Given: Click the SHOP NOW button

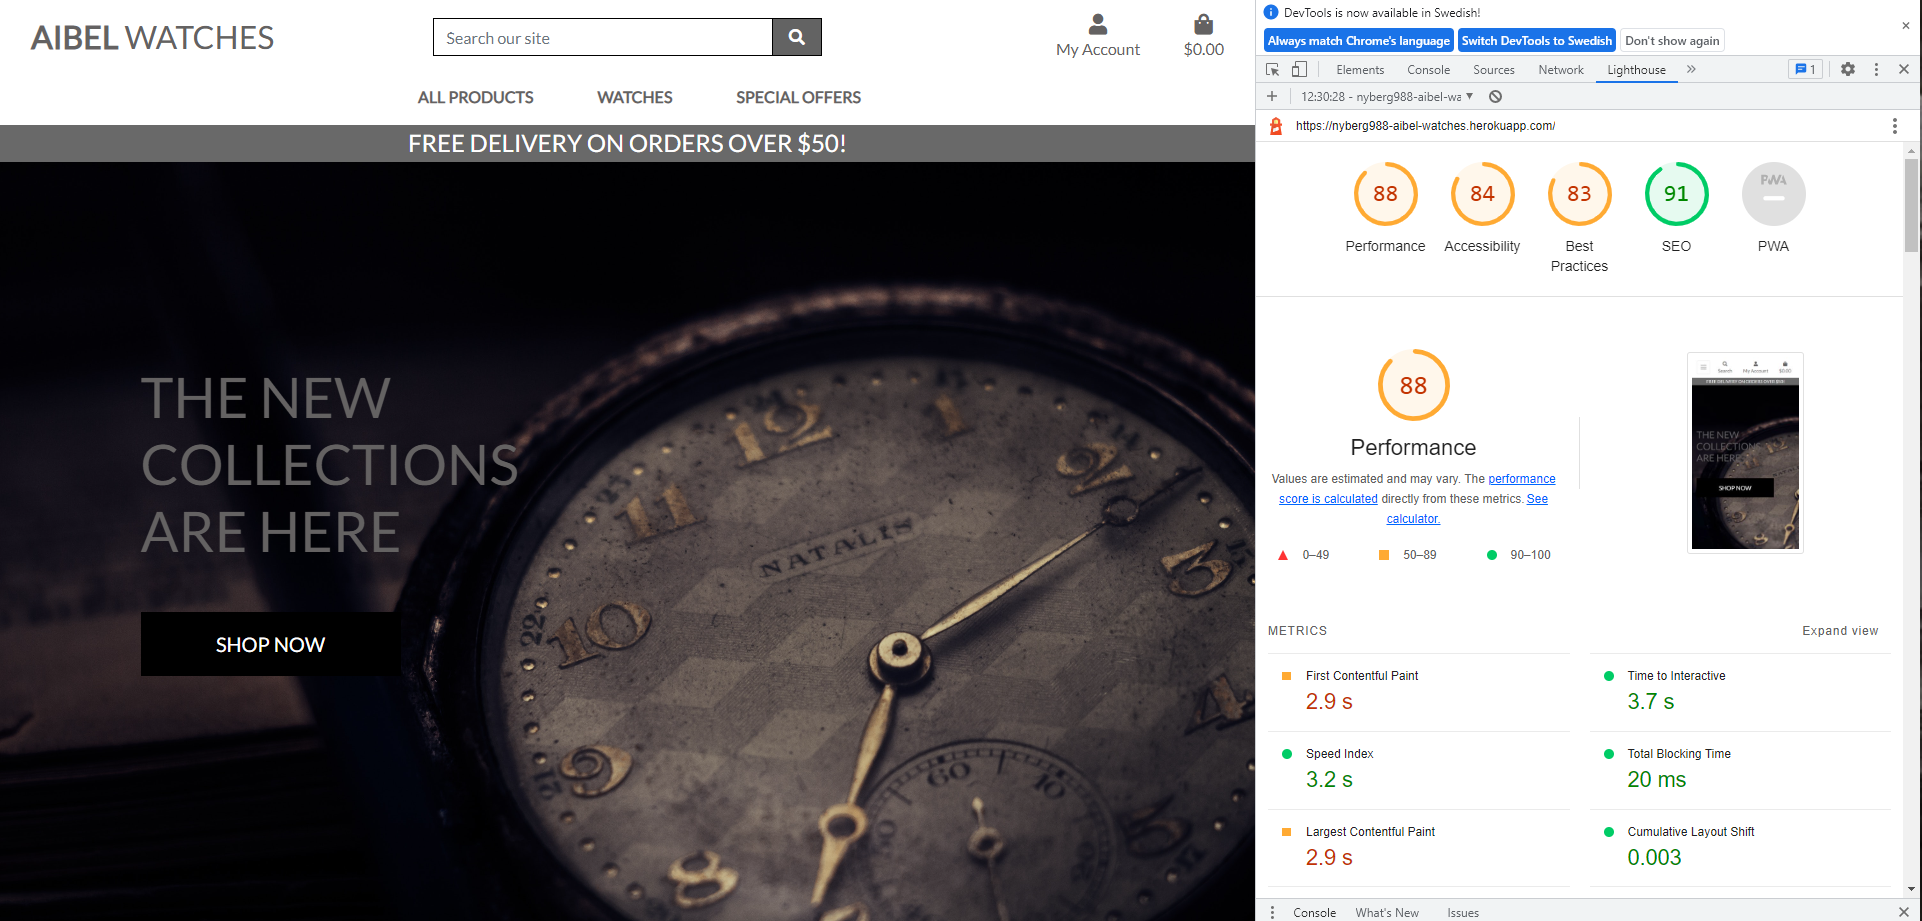Looking at the screenshot, I should 270,644.
